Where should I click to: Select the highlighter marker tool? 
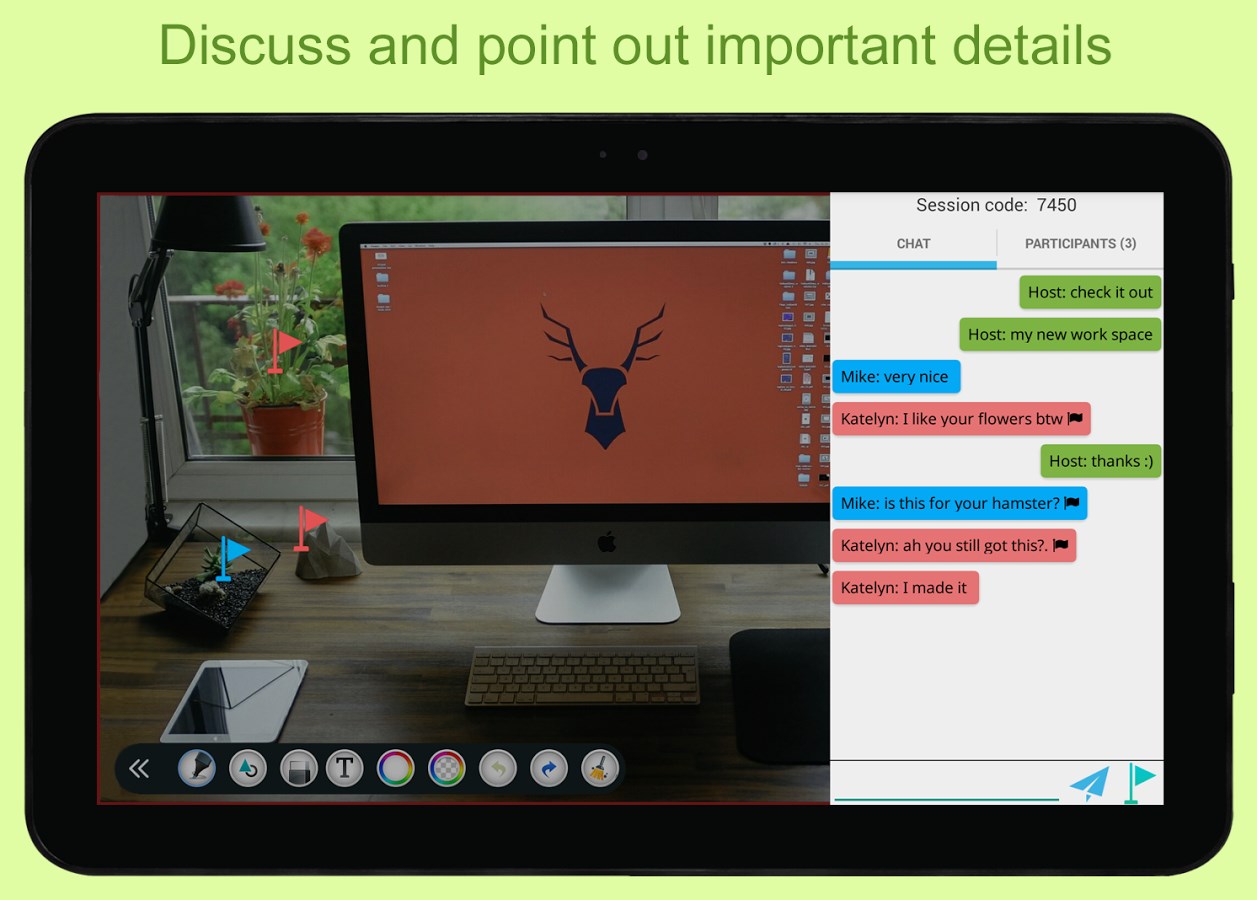196,769
